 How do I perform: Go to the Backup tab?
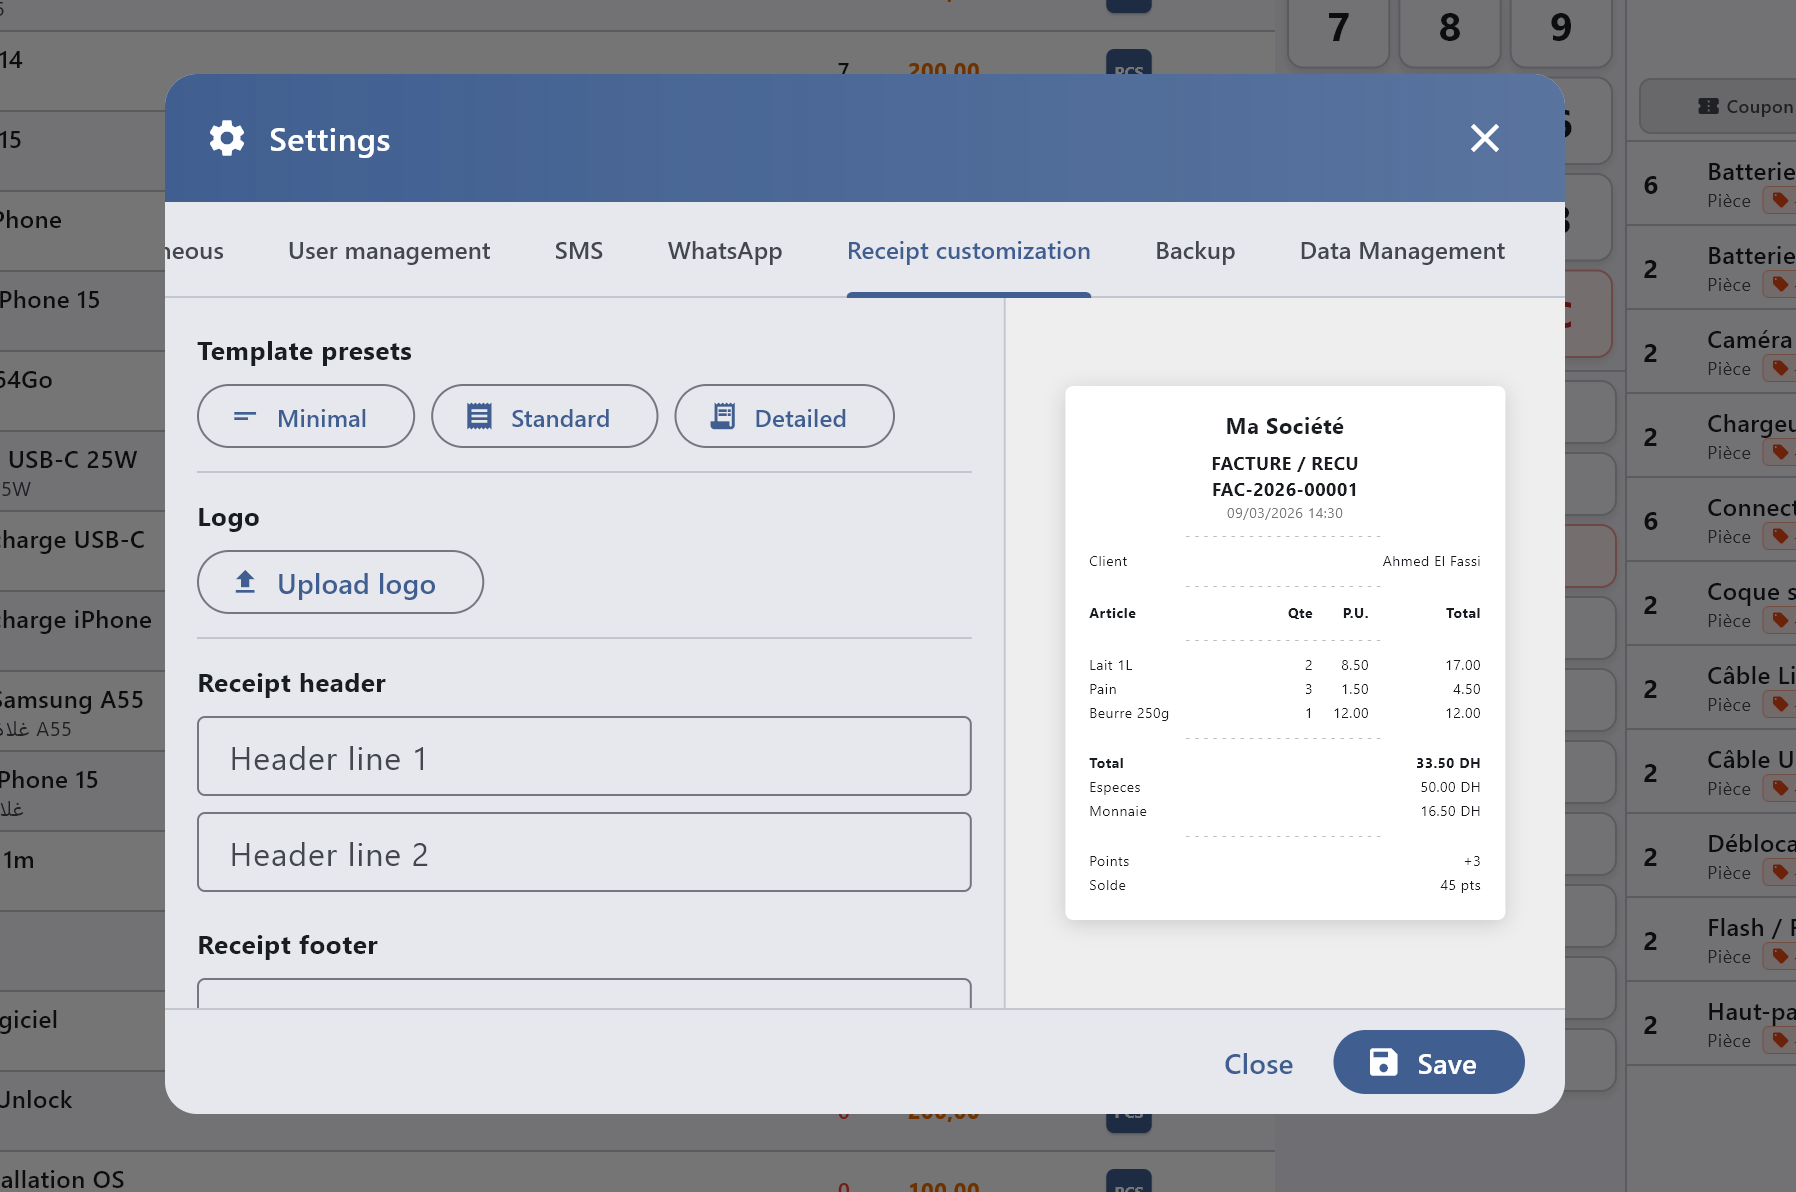[1195, 251]
